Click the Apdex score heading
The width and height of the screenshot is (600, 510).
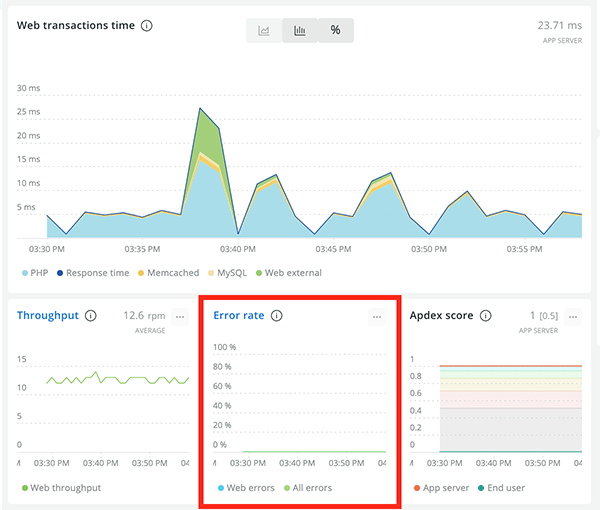[x=442, y=316]
